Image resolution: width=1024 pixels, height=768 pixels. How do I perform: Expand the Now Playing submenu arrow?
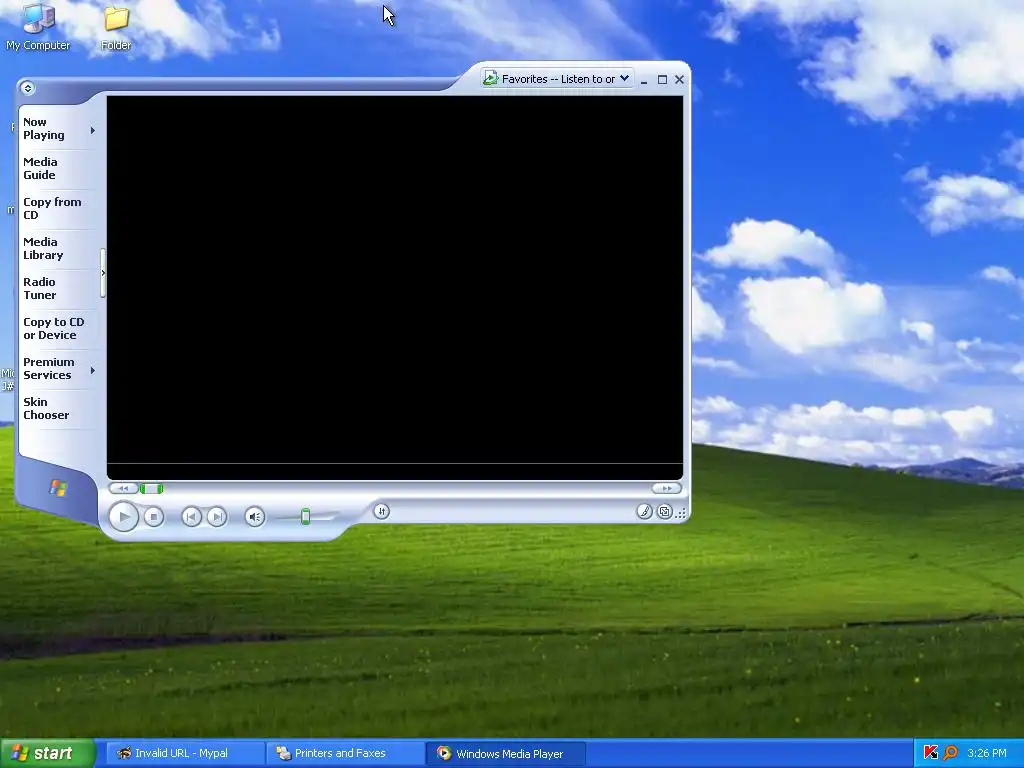pos(93,131)
